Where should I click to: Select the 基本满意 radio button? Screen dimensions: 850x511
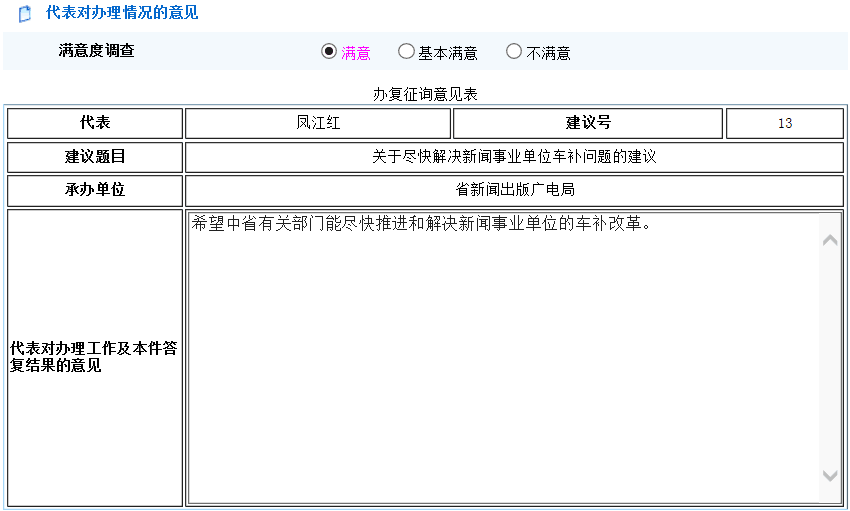pos(405,51)
